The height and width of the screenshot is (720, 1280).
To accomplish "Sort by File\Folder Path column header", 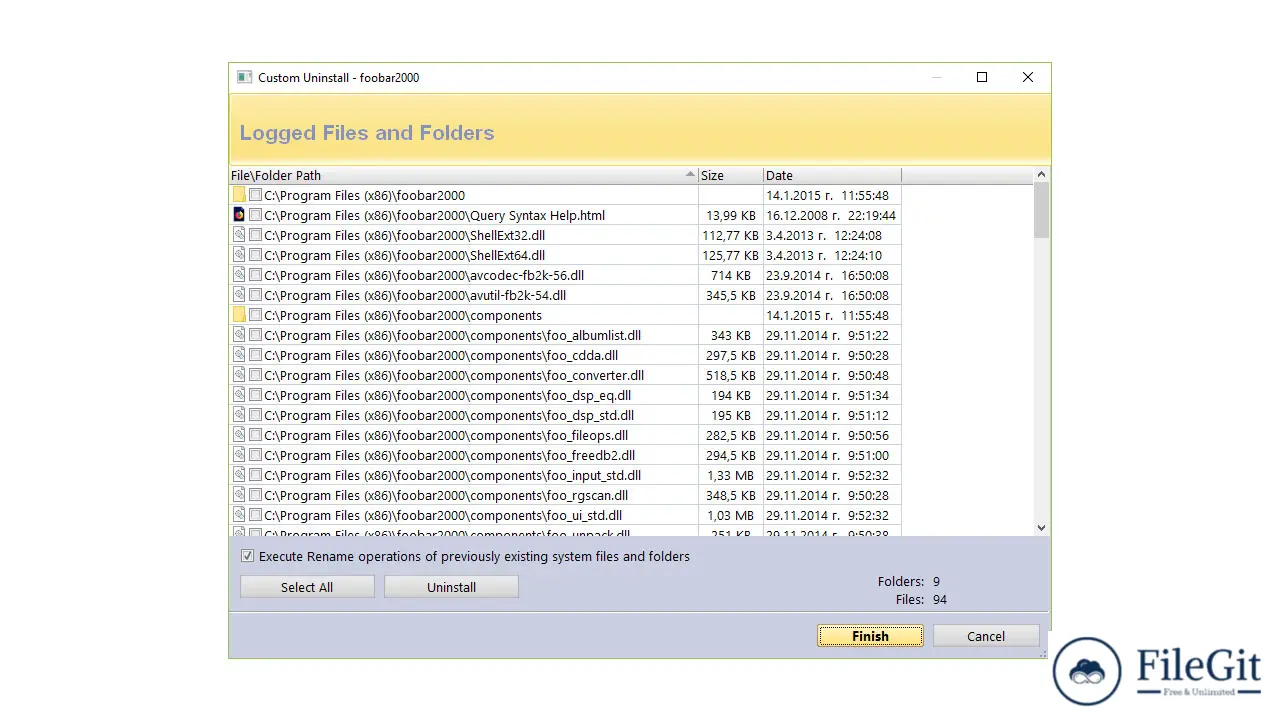I will (464, 175).
